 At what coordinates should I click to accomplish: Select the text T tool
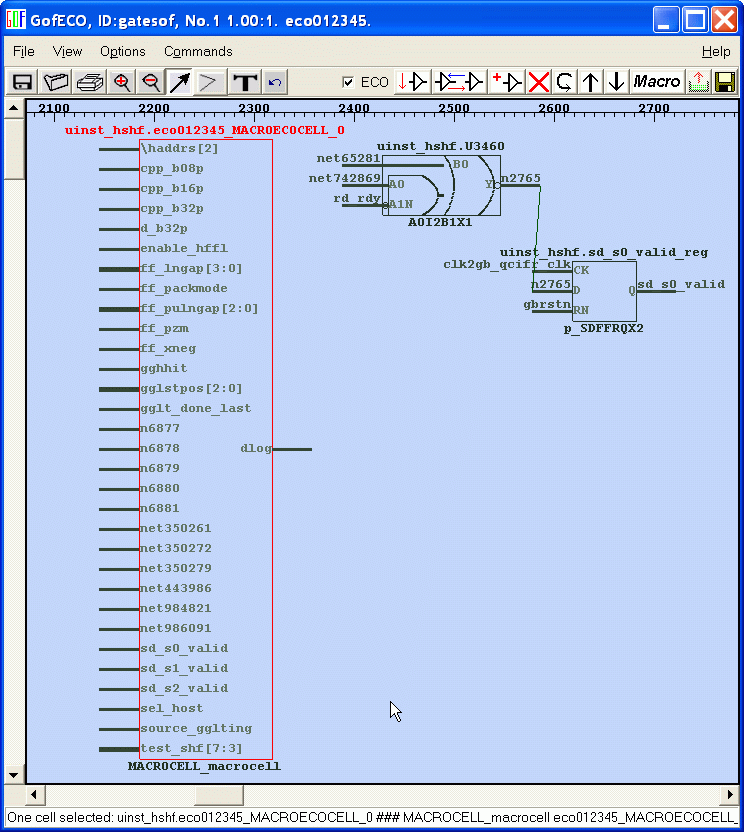(x=244, y=82)
